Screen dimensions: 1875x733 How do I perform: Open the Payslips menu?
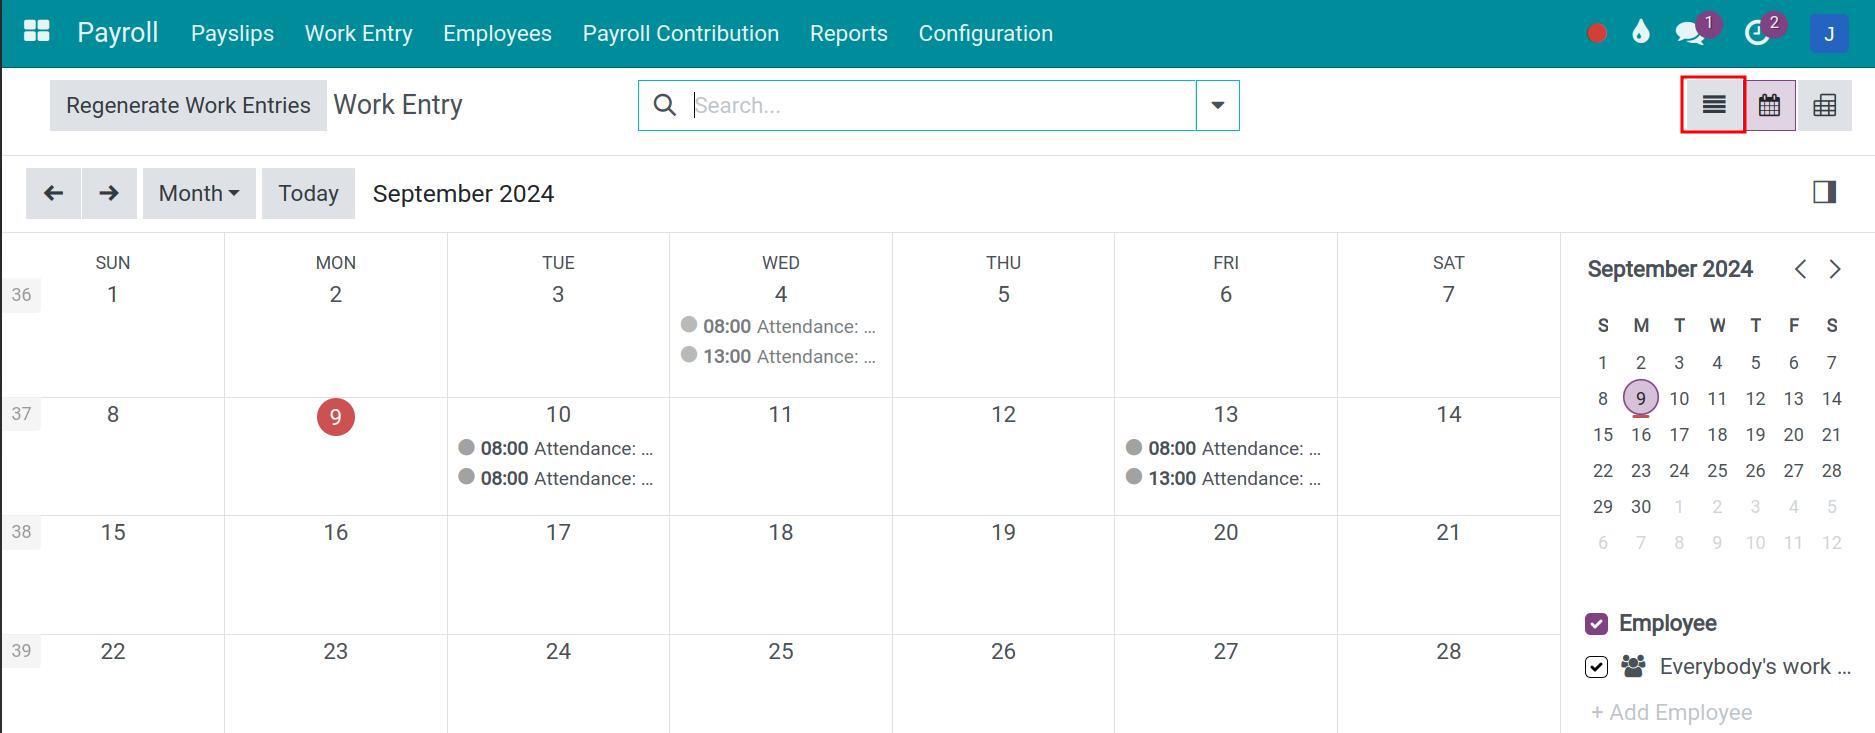click(232, 33)
